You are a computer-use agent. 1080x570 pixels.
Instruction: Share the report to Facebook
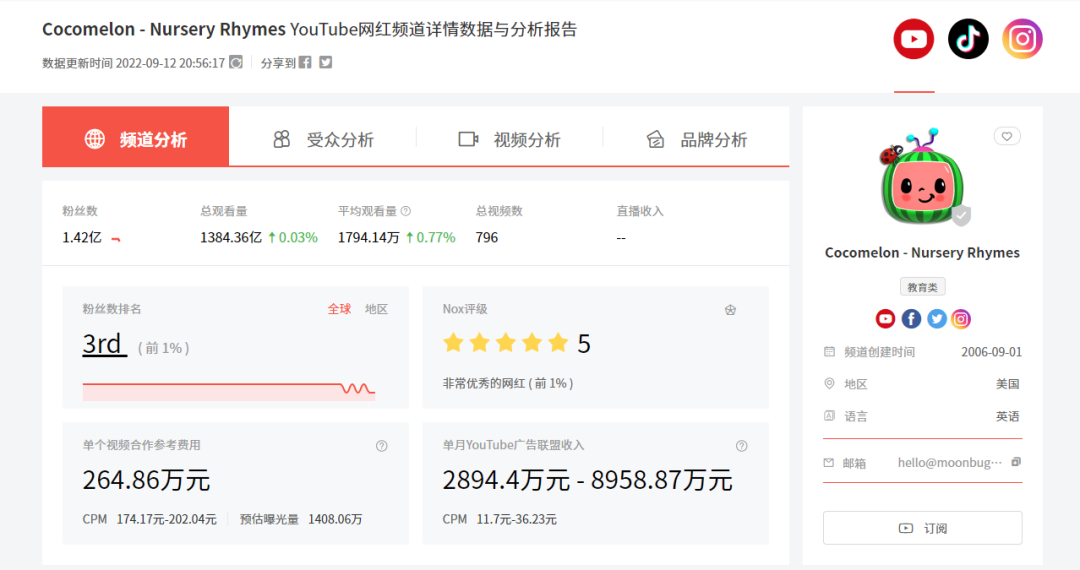click(x=305, y=62)
